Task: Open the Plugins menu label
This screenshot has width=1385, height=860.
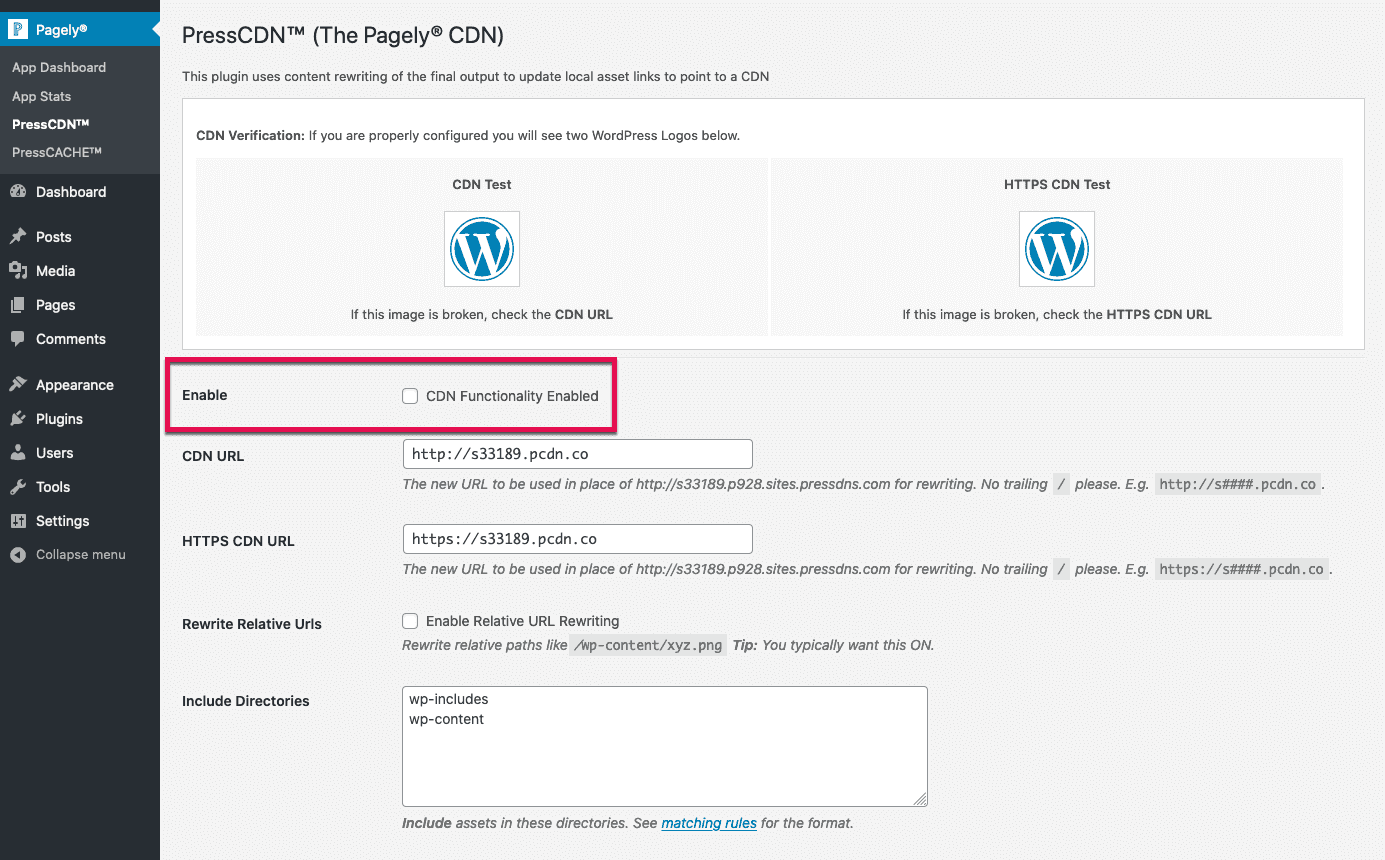Action: [60, 419]
